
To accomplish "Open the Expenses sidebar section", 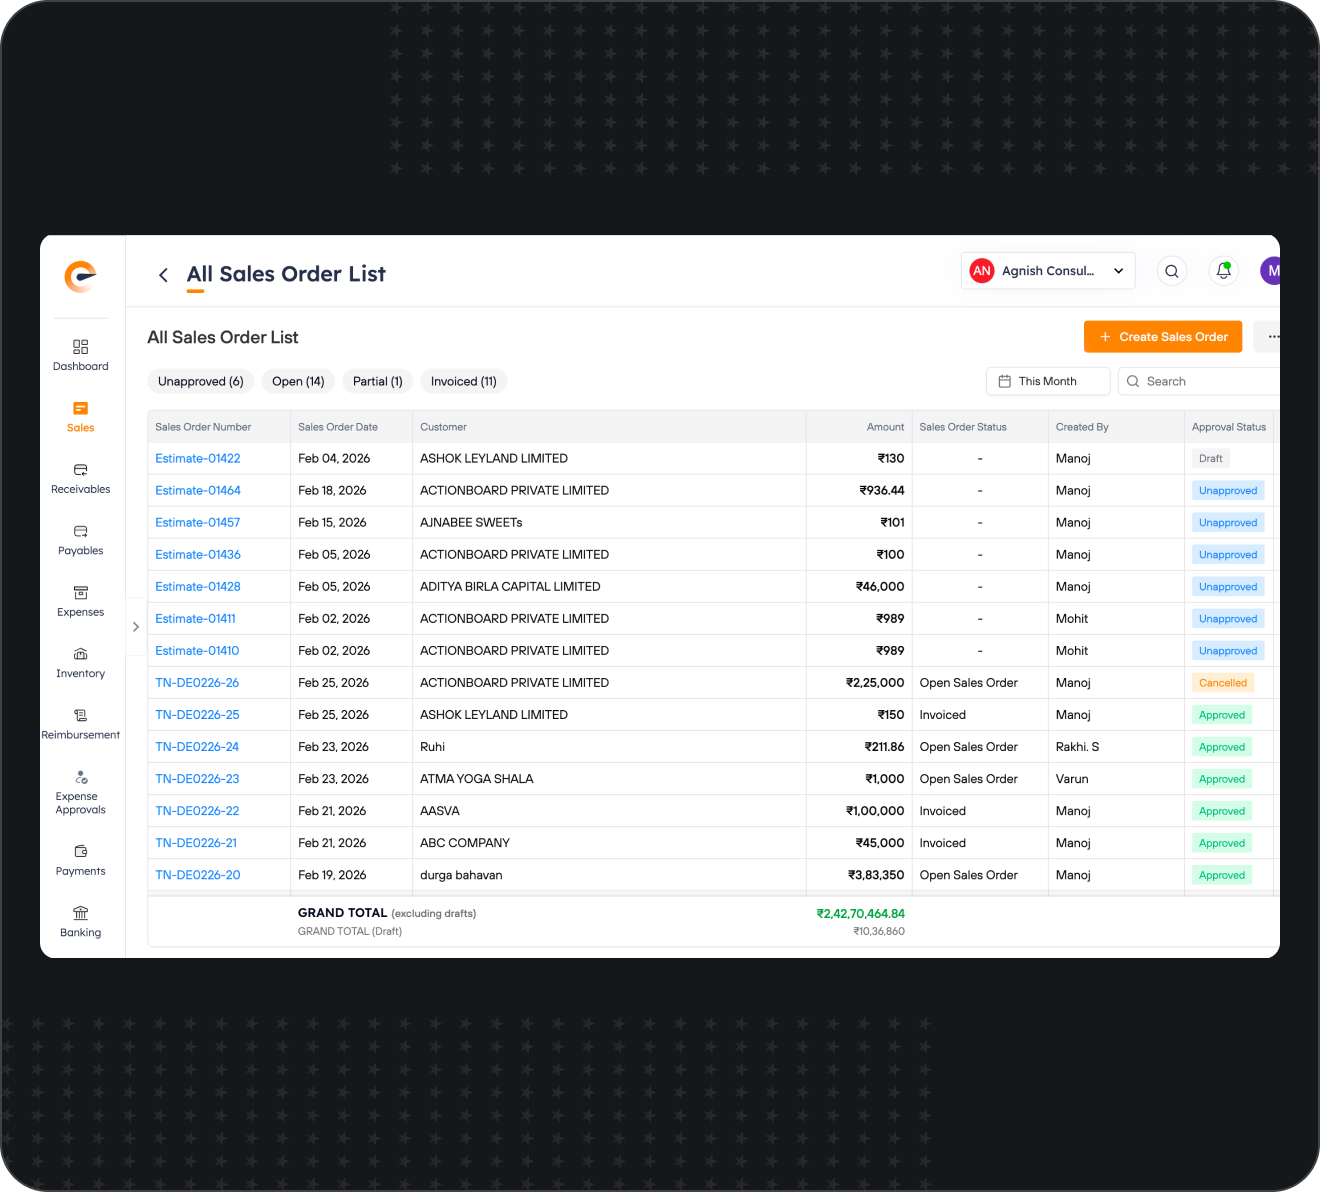I will pyautogui.click(x=81, y=601).
